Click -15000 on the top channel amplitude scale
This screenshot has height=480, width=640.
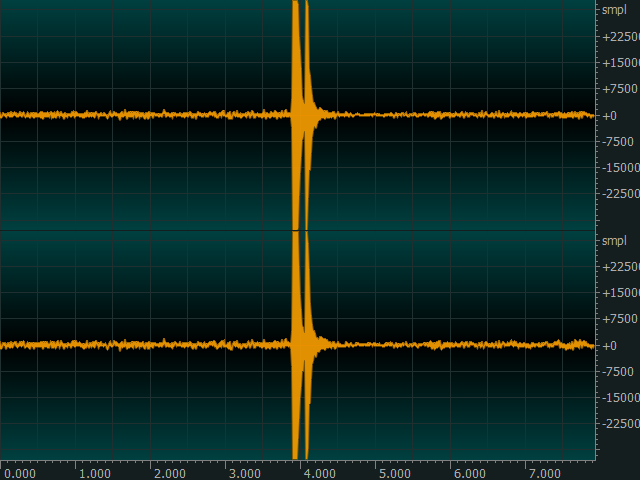pyautogui.click(x=619, y=168)
